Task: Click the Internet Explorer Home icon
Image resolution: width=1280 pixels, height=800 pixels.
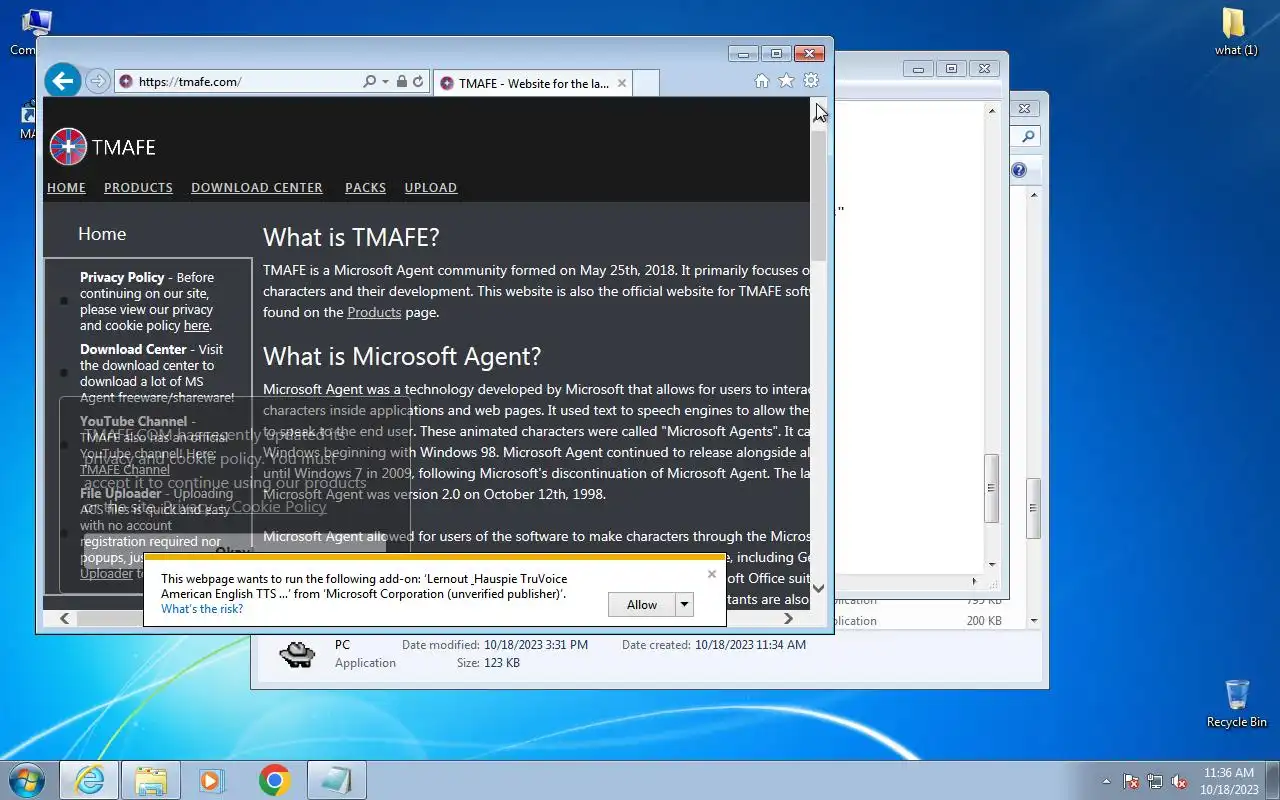Action: (761, 81)
